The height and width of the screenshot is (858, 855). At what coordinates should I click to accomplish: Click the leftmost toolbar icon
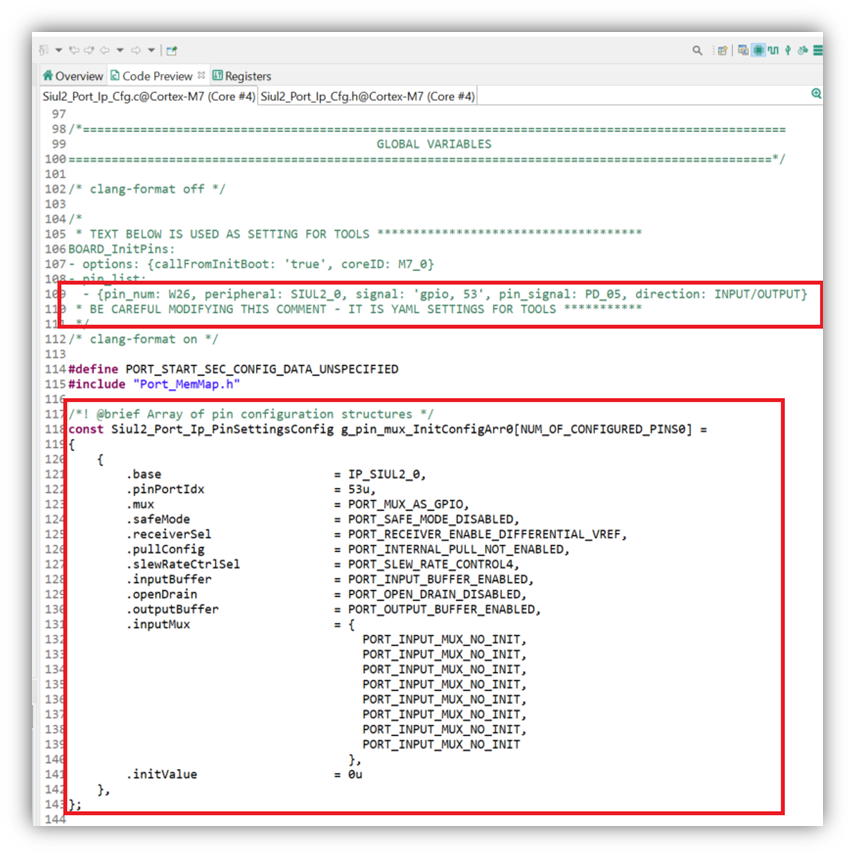tap(44, 50)
